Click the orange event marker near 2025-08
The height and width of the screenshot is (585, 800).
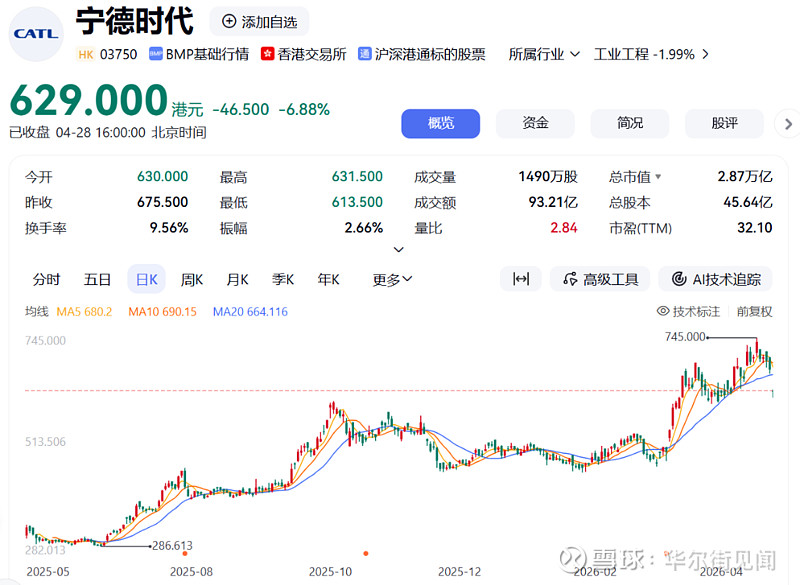click(185, 553)
